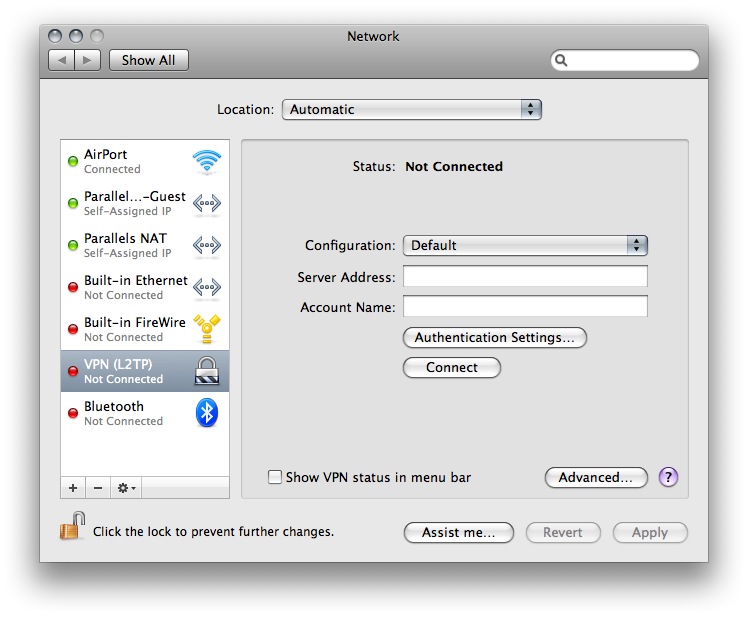The height and width of the screenshot is (617, 748).
Task: Enable Show VPN status in menu bar
Action: click(275, 477)
